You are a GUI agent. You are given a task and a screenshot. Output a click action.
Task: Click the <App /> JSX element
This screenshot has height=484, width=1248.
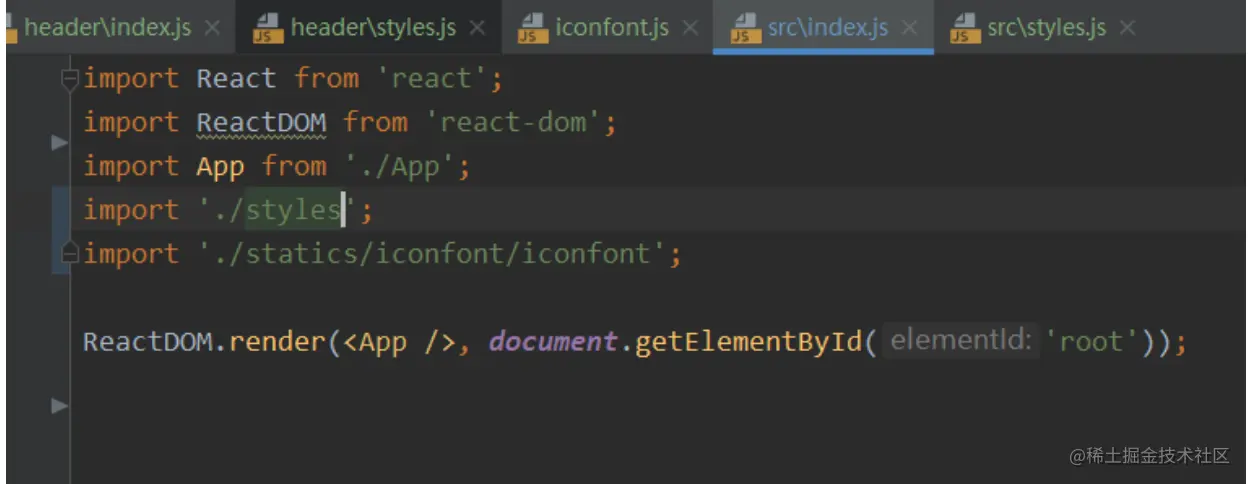(x=400, y=342)
